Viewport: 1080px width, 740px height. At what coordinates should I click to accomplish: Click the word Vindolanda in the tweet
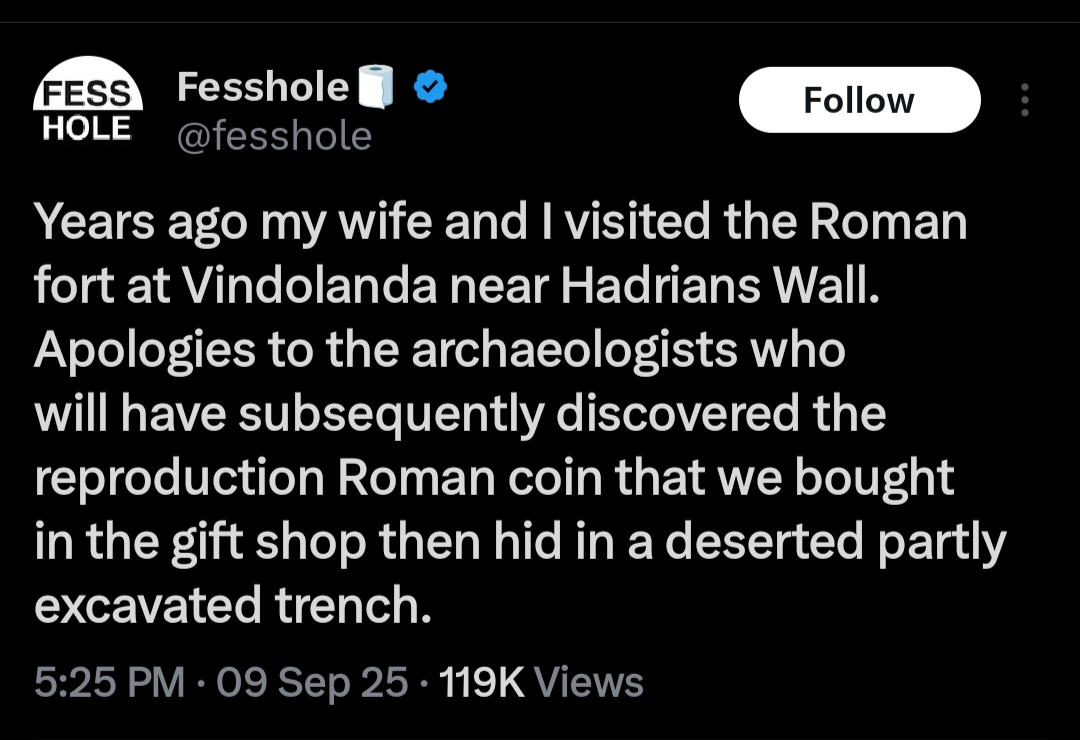[309, 285]
